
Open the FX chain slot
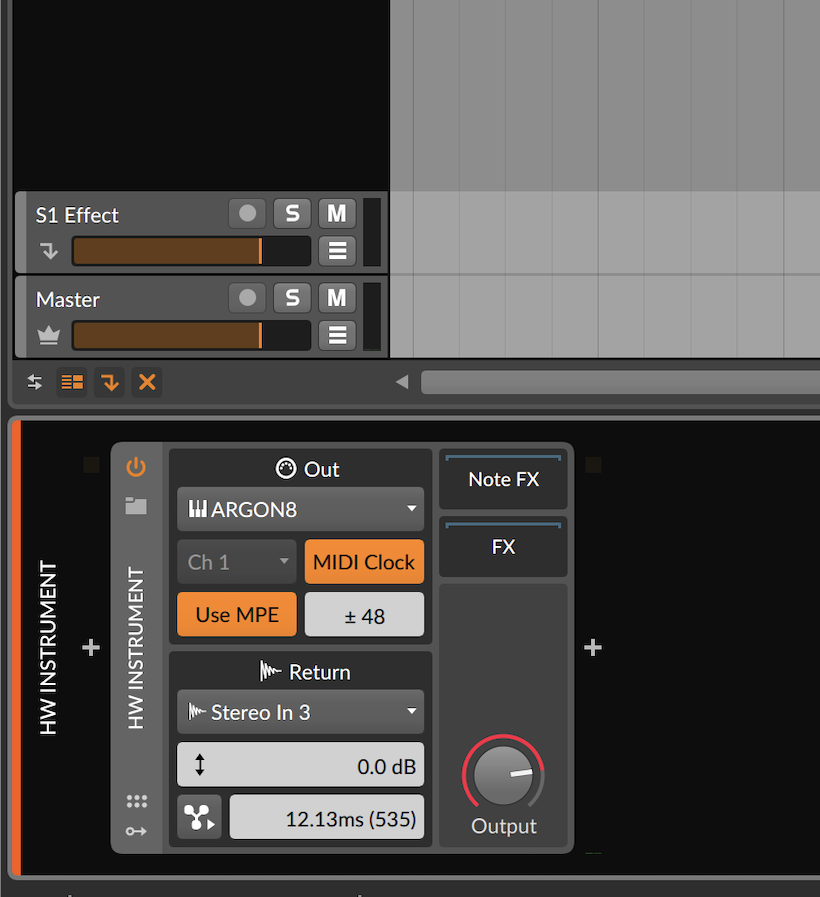503,547
